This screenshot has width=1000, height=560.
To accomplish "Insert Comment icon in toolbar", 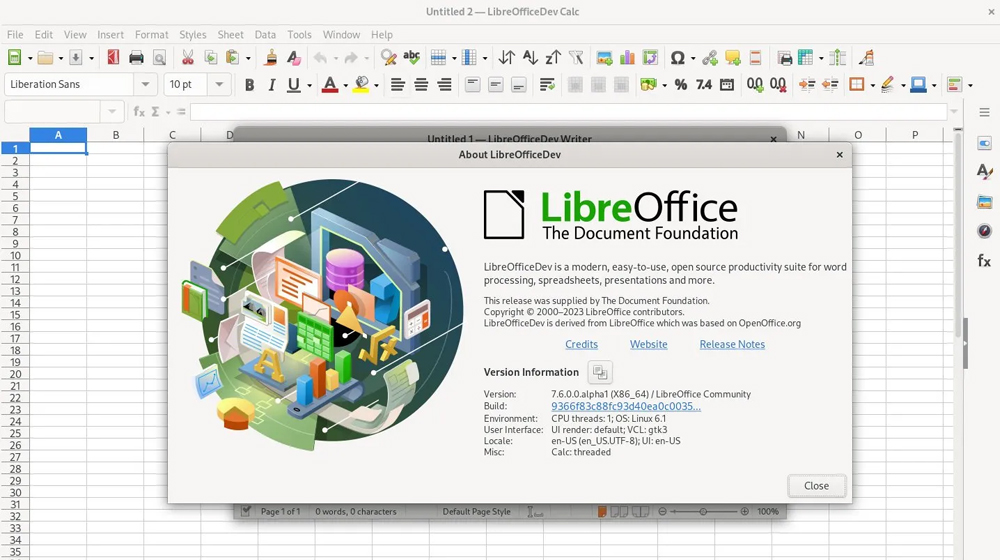I will (x=733, y=58).
